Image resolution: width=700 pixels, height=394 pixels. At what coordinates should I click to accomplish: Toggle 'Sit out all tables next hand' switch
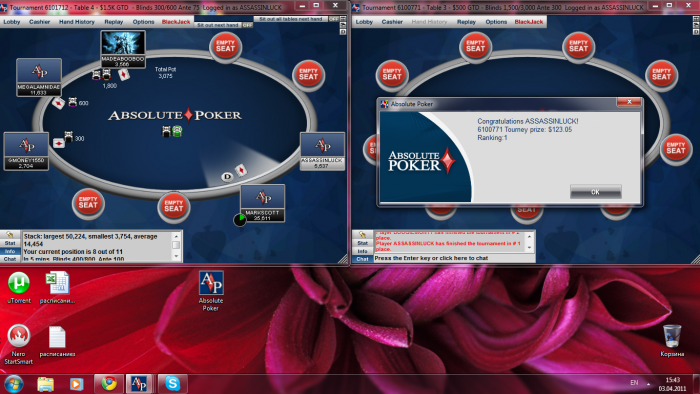point(333,19)
